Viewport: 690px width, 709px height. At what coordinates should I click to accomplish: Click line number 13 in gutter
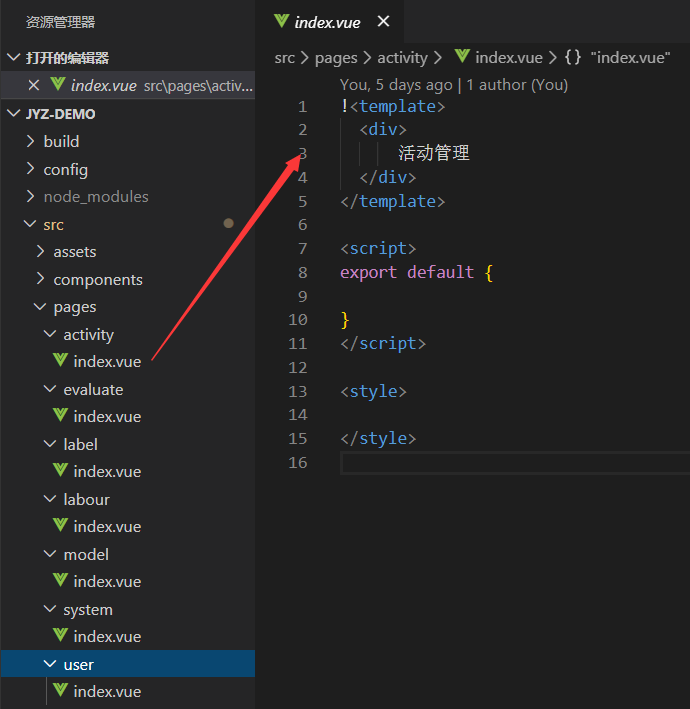coord(298,391)
